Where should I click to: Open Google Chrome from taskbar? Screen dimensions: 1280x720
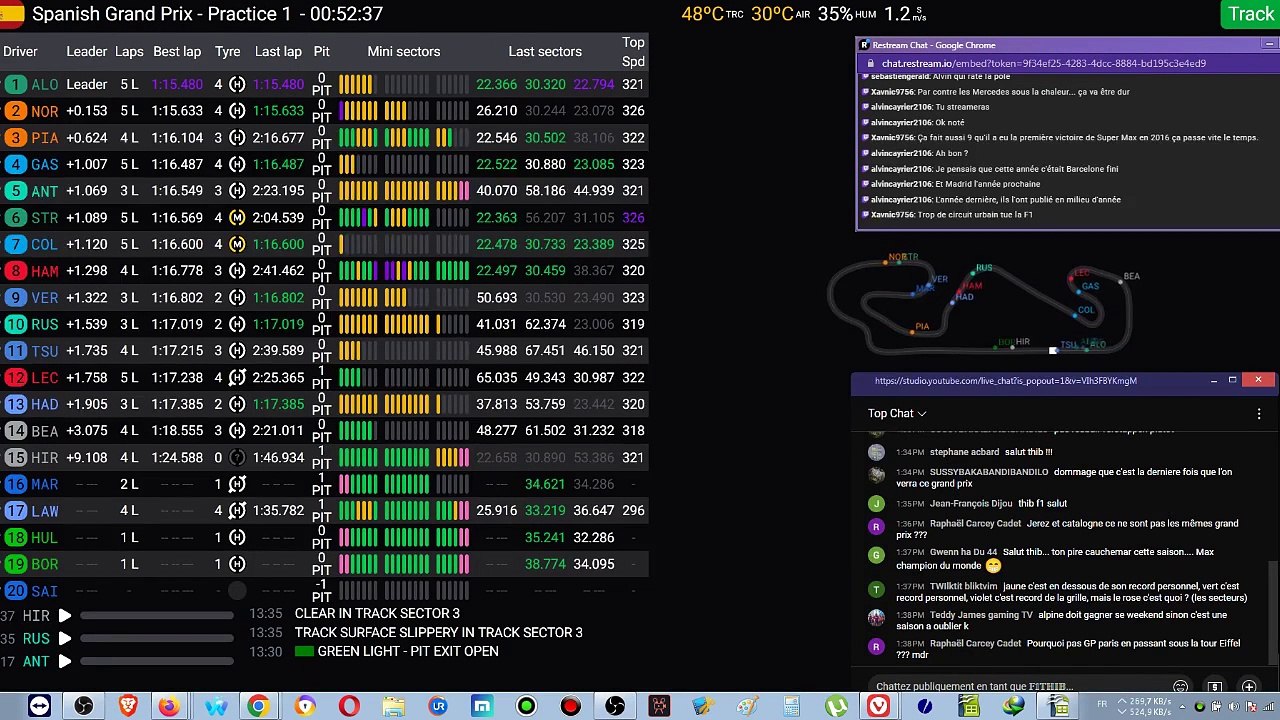[x=258, y=706]
